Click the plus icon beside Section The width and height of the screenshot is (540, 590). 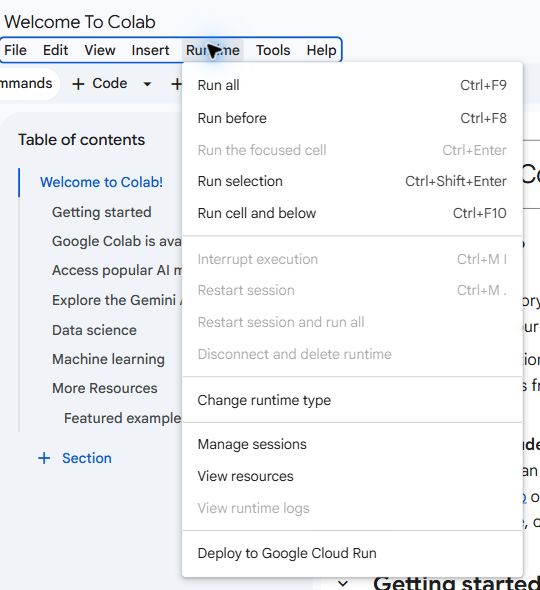pos(44,458)
